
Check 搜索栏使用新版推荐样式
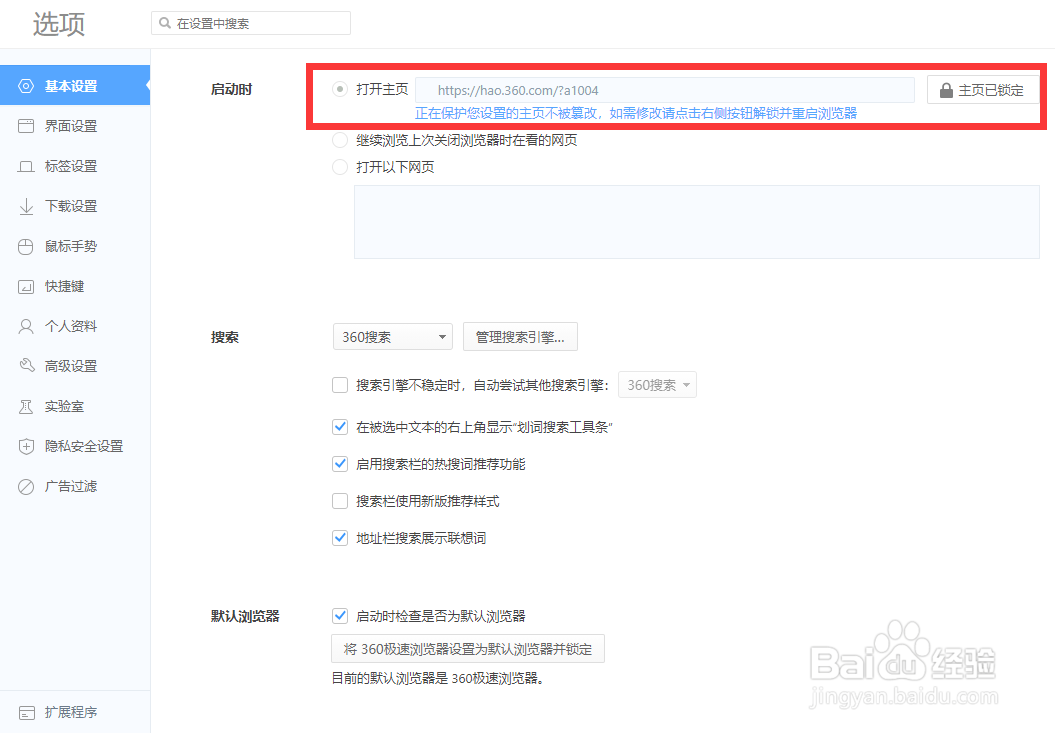(340, 501)
